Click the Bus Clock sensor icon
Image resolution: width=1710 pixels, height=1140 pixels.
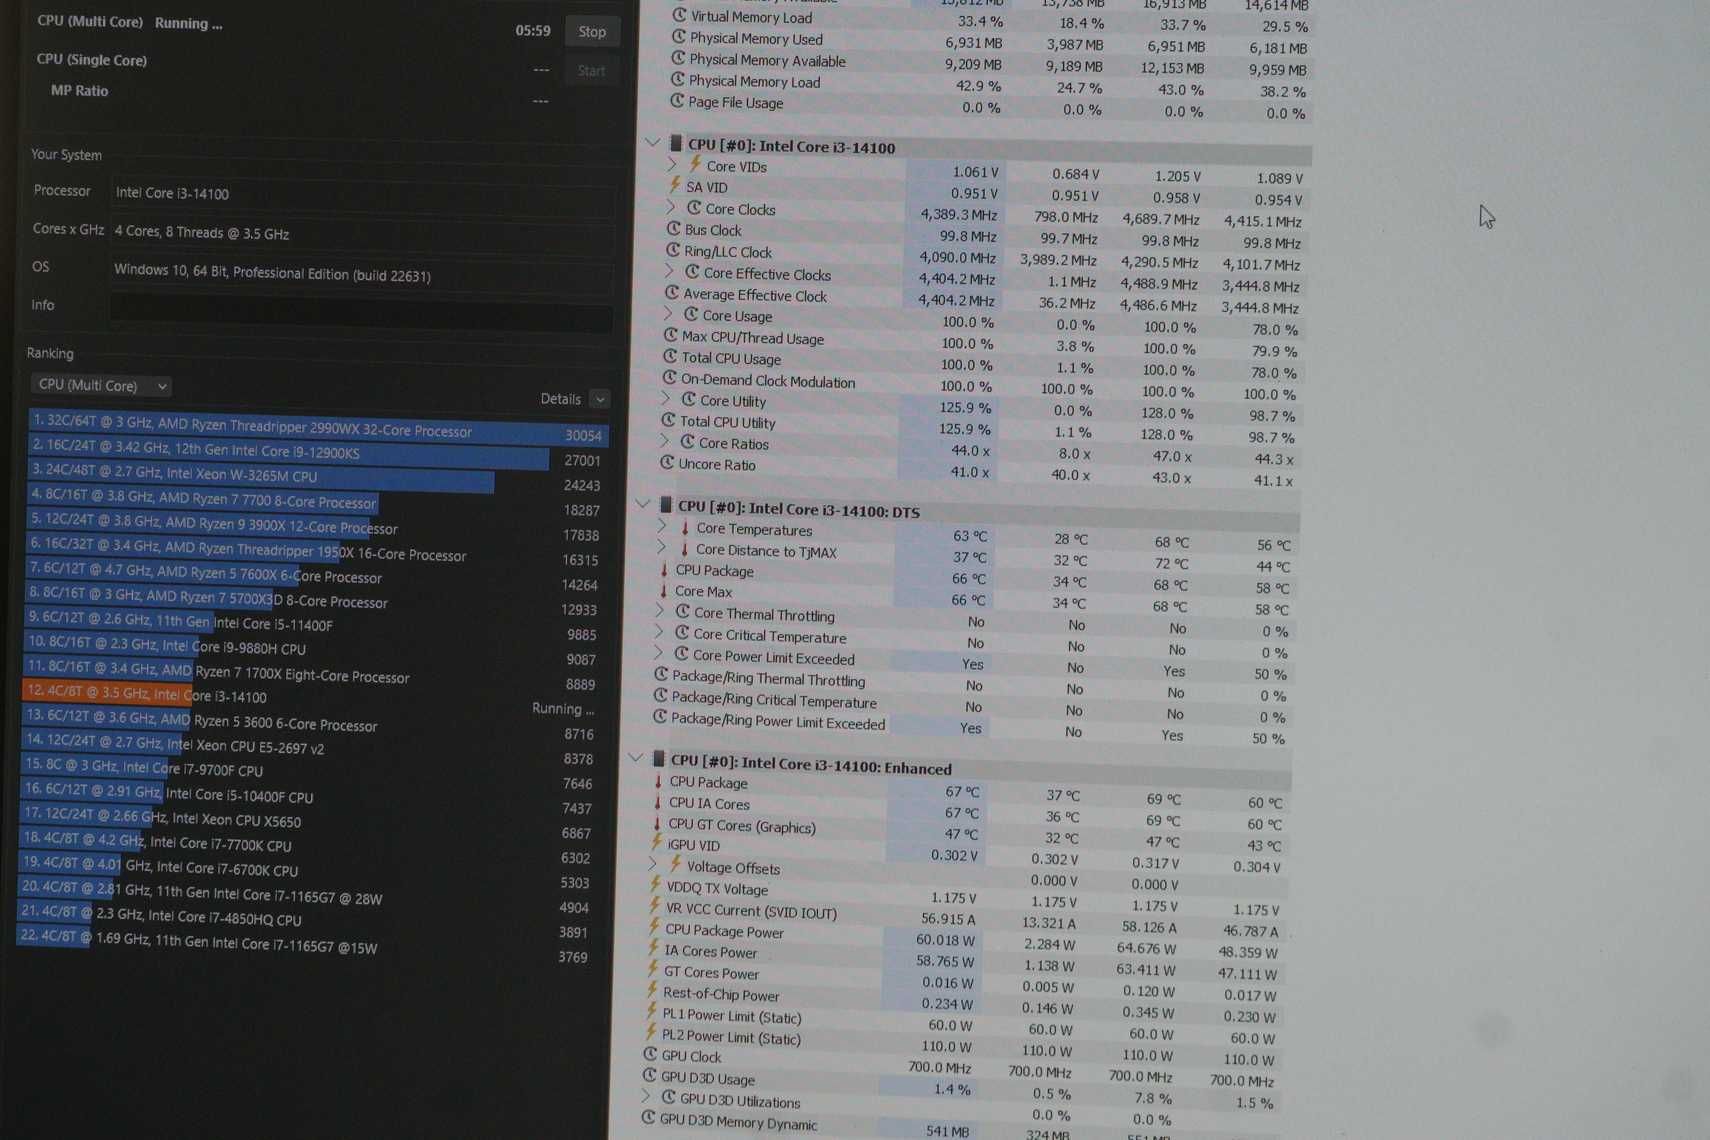tap(674, 229)
